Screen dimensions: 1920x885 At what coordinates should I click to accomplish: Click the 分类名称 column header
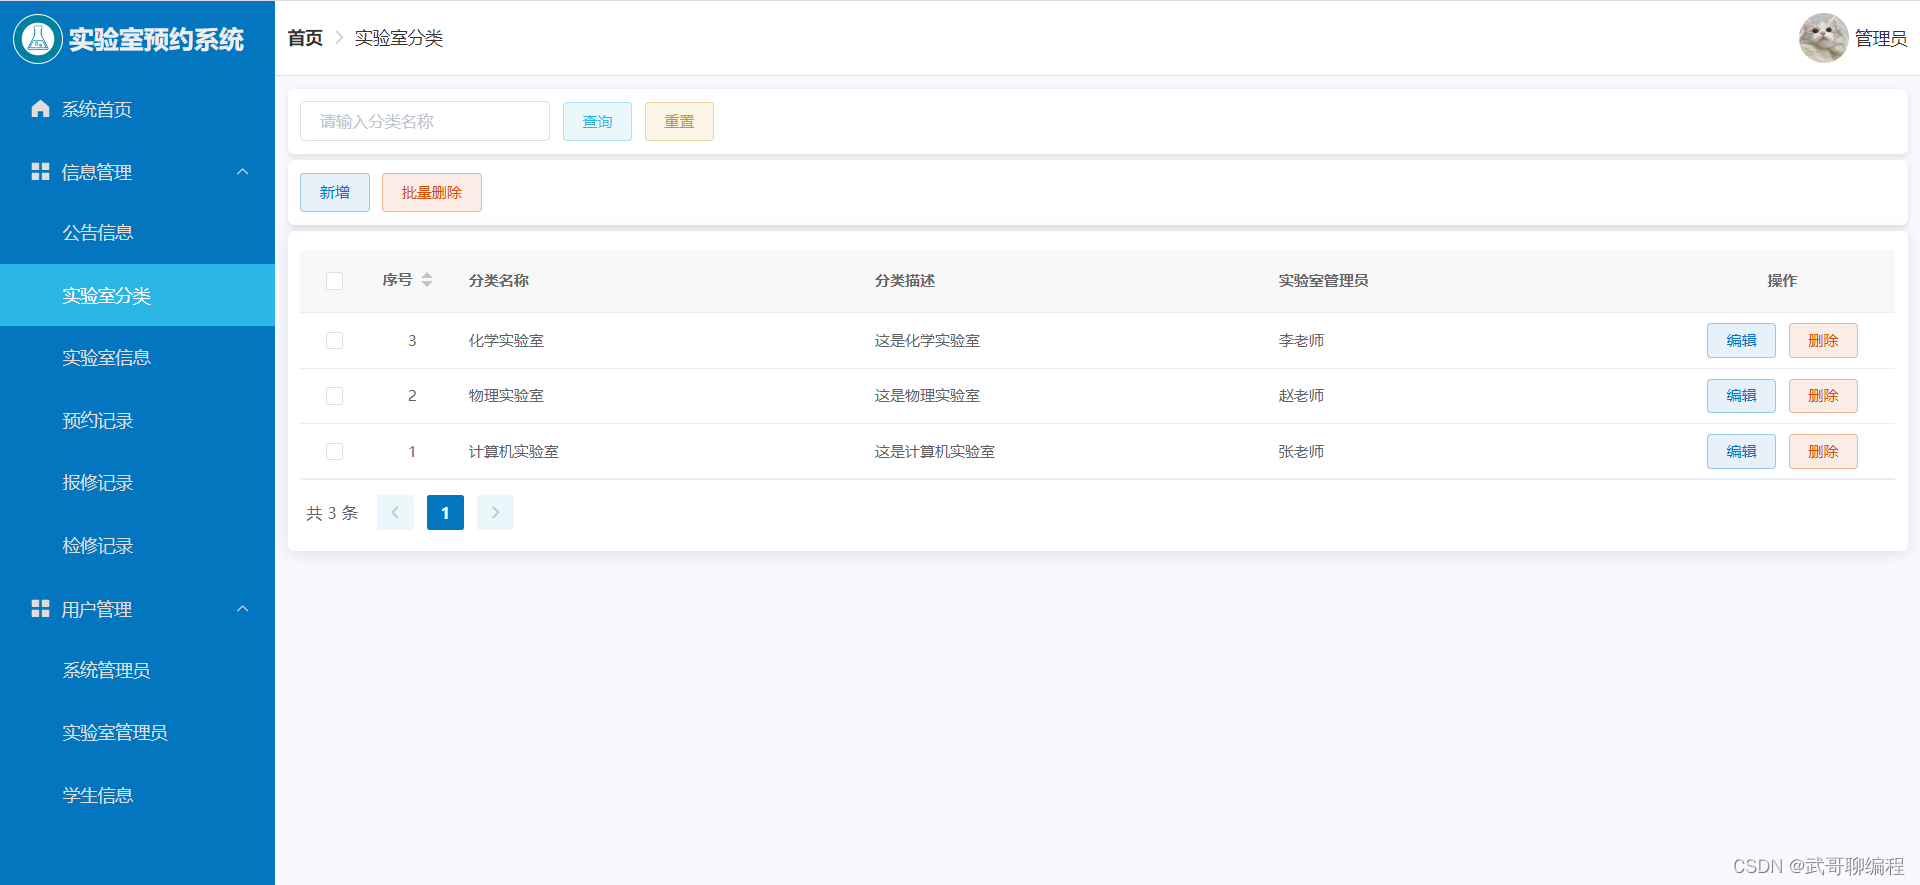coord(499,281)
